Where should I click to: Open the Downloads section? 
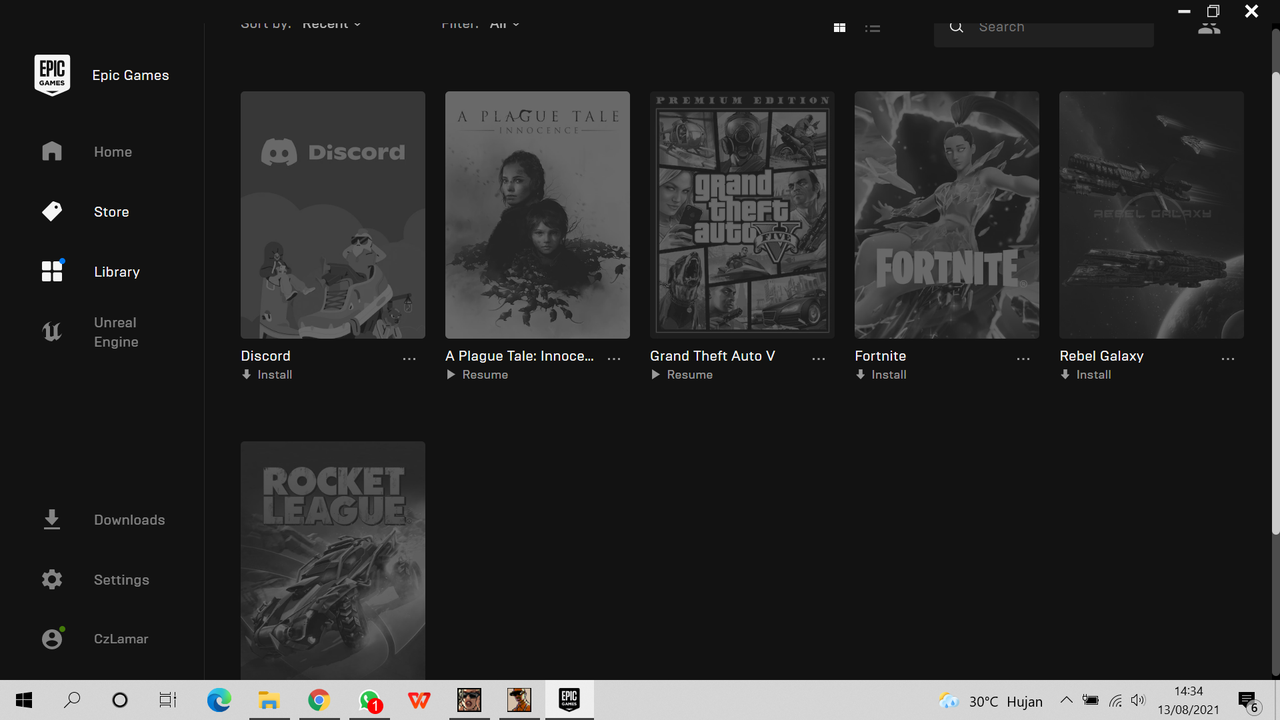click(129, 520)
